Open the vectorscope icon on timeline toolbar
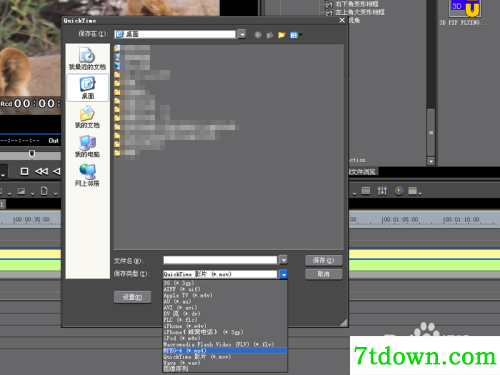The height and width of the screenshot is (375, 500). click(x=398, y=191)
